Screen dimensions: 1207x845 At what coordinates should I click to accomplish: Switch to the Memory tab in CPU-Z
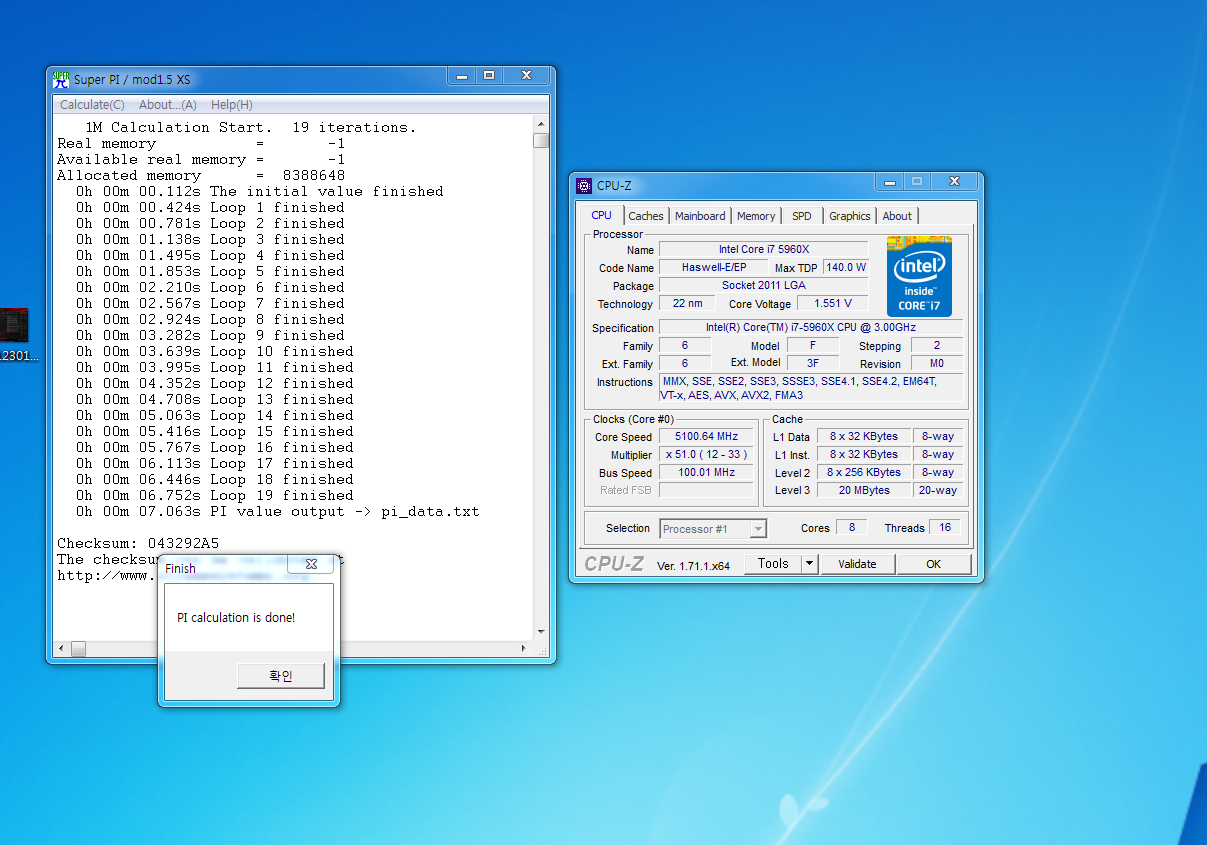(756, 216)
